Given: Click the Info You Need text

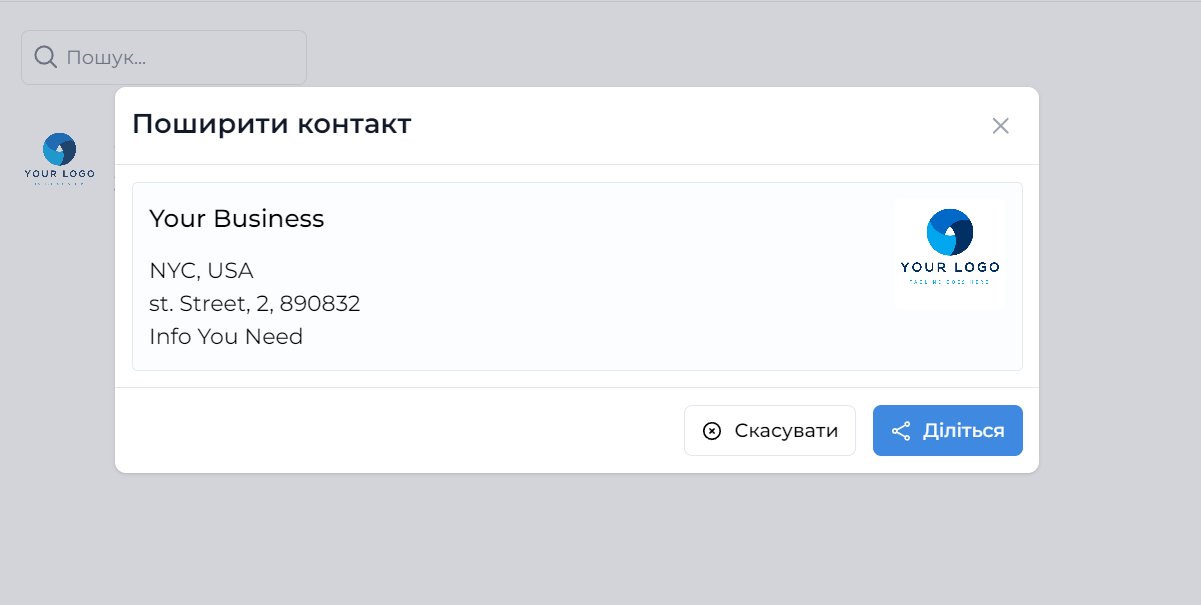Looking at the screenshot, I should (226, 337).
